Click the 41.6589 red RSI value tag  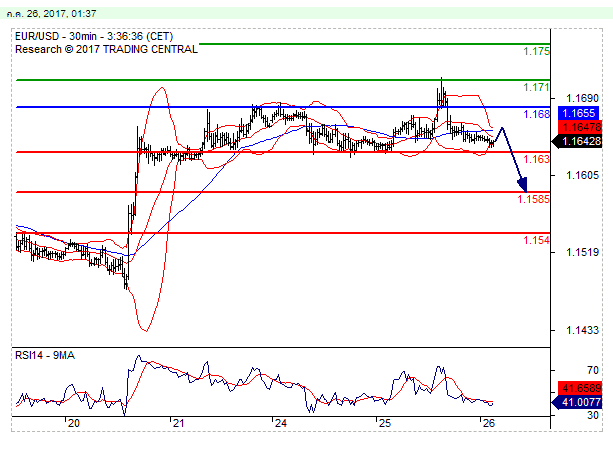point(581,387)
